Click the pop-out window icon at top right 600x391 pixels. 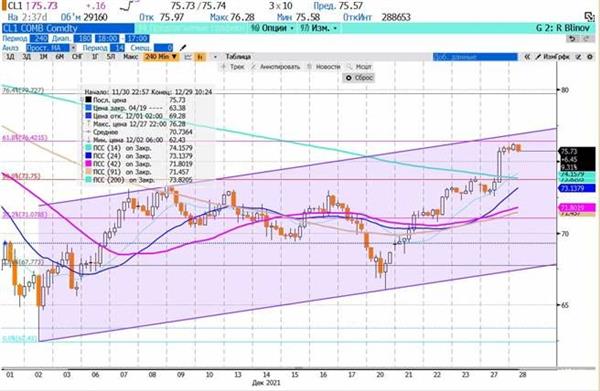pyautogui.click(x=590, y=16)
